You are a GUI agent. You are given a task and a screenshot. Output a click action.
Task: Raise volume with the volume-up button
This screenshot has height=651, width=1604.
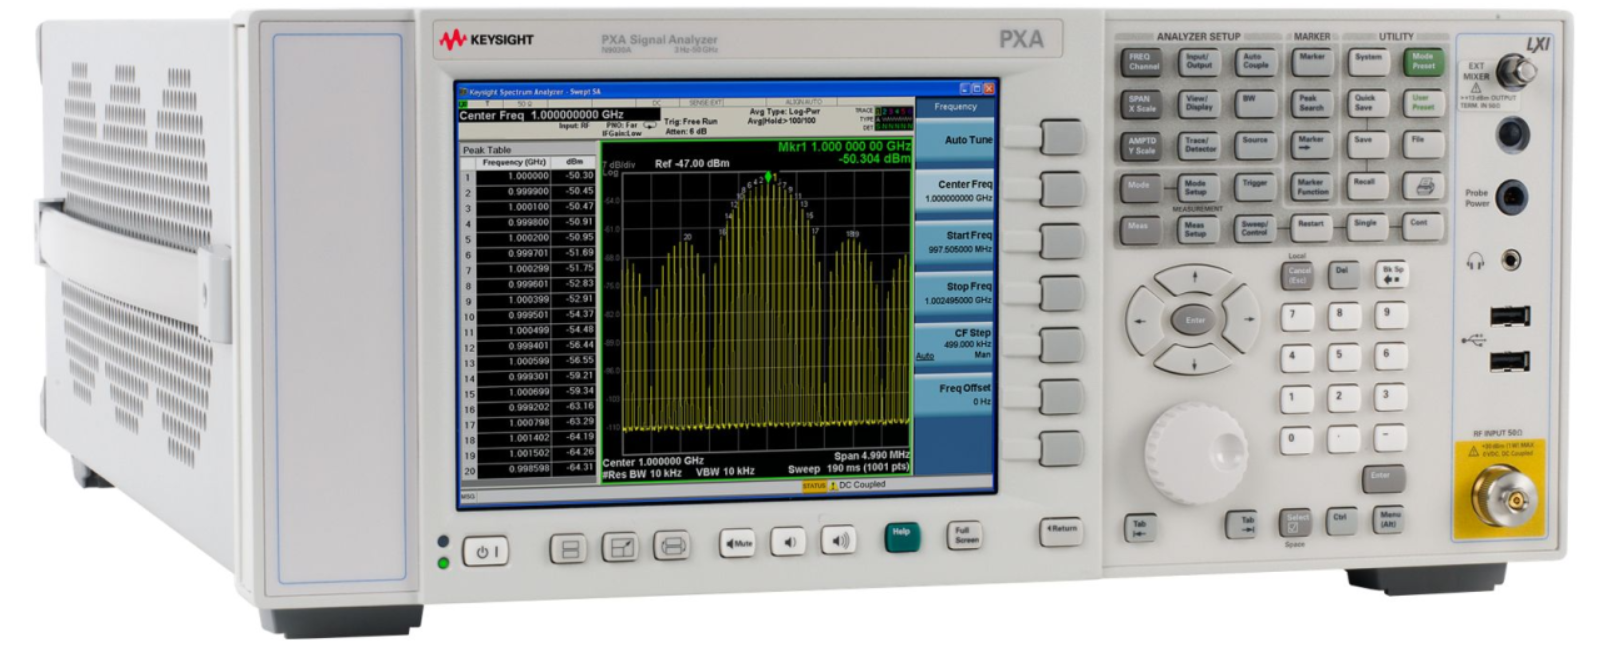click(839, 541)
